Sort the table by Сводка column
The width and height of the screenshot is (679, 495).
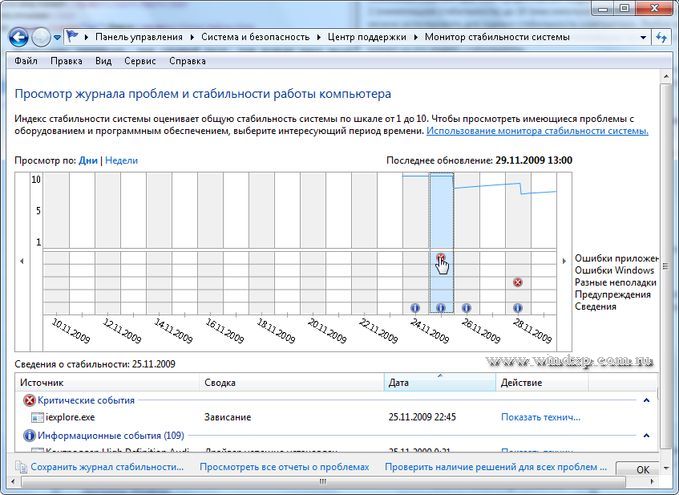(x=291, y=382)
